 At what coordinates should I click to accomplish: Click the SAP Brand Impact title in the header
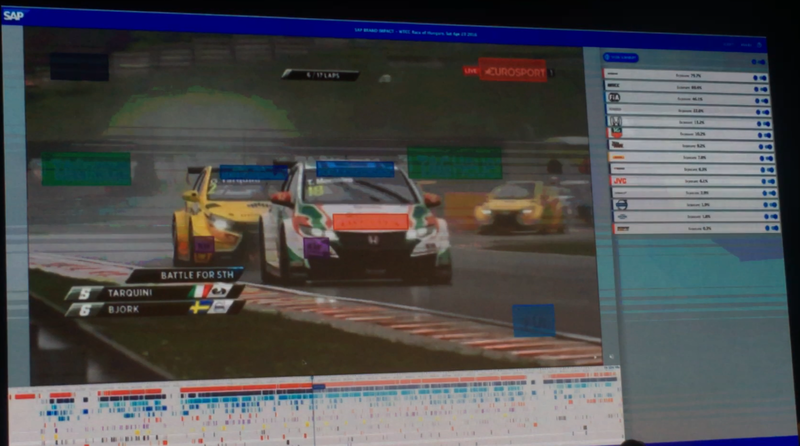[415, 32]
